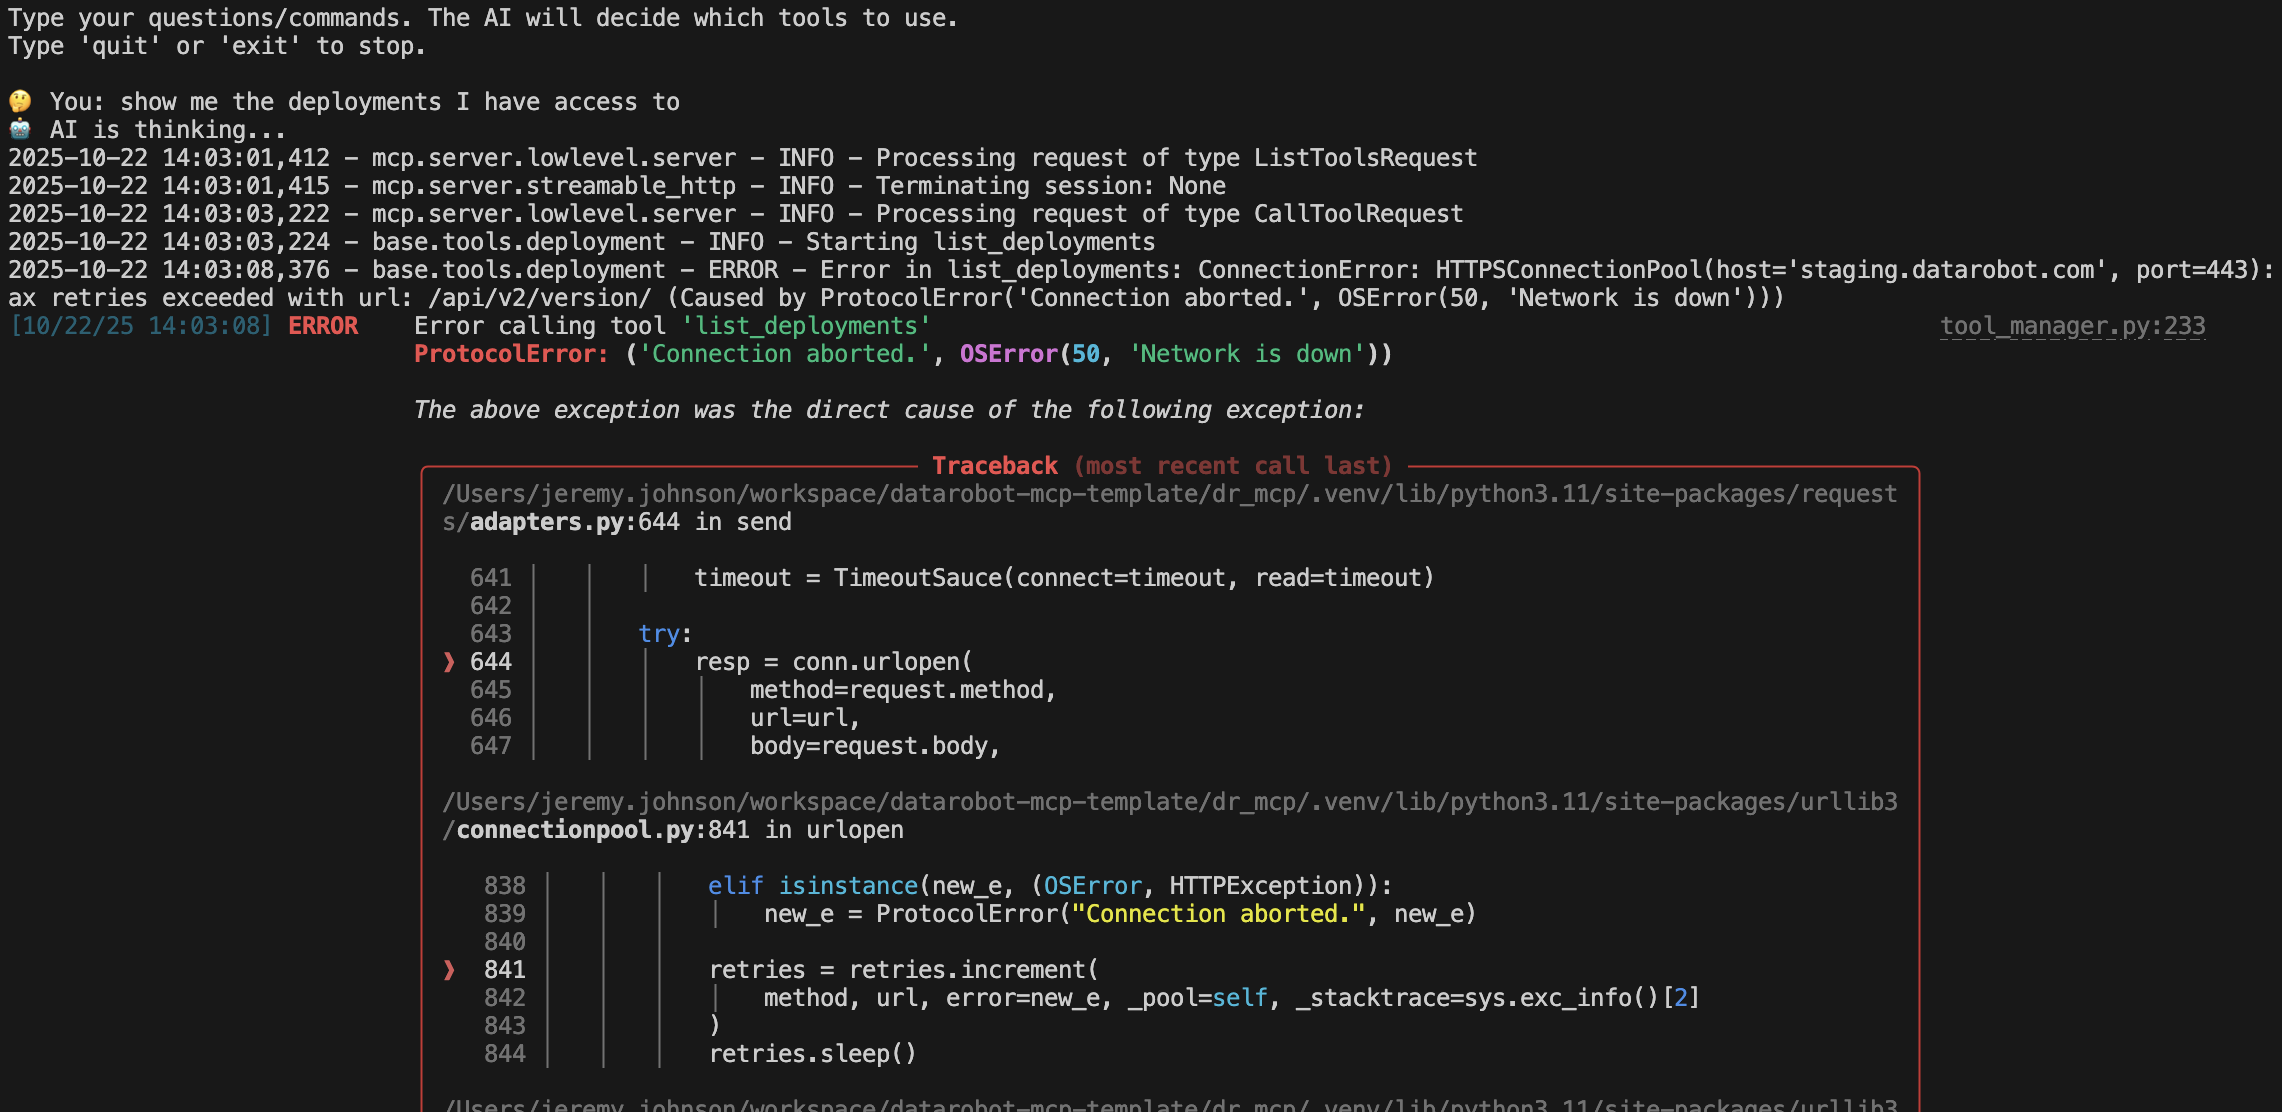Click the red arrow marker at line 644
The width and height of the screenshot is (2282, 1112).
pyautogui.click(x=449, y=662)
